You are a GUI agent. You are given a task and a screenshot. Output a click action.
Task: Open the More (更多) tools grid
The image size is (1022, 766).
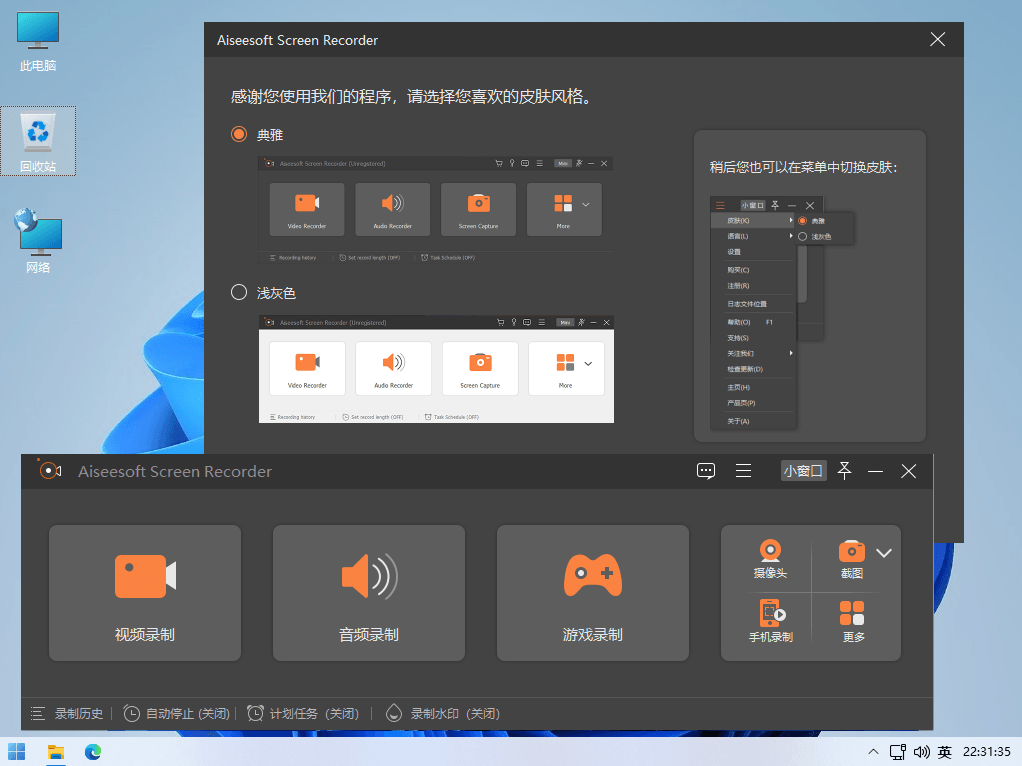point(852,621)
